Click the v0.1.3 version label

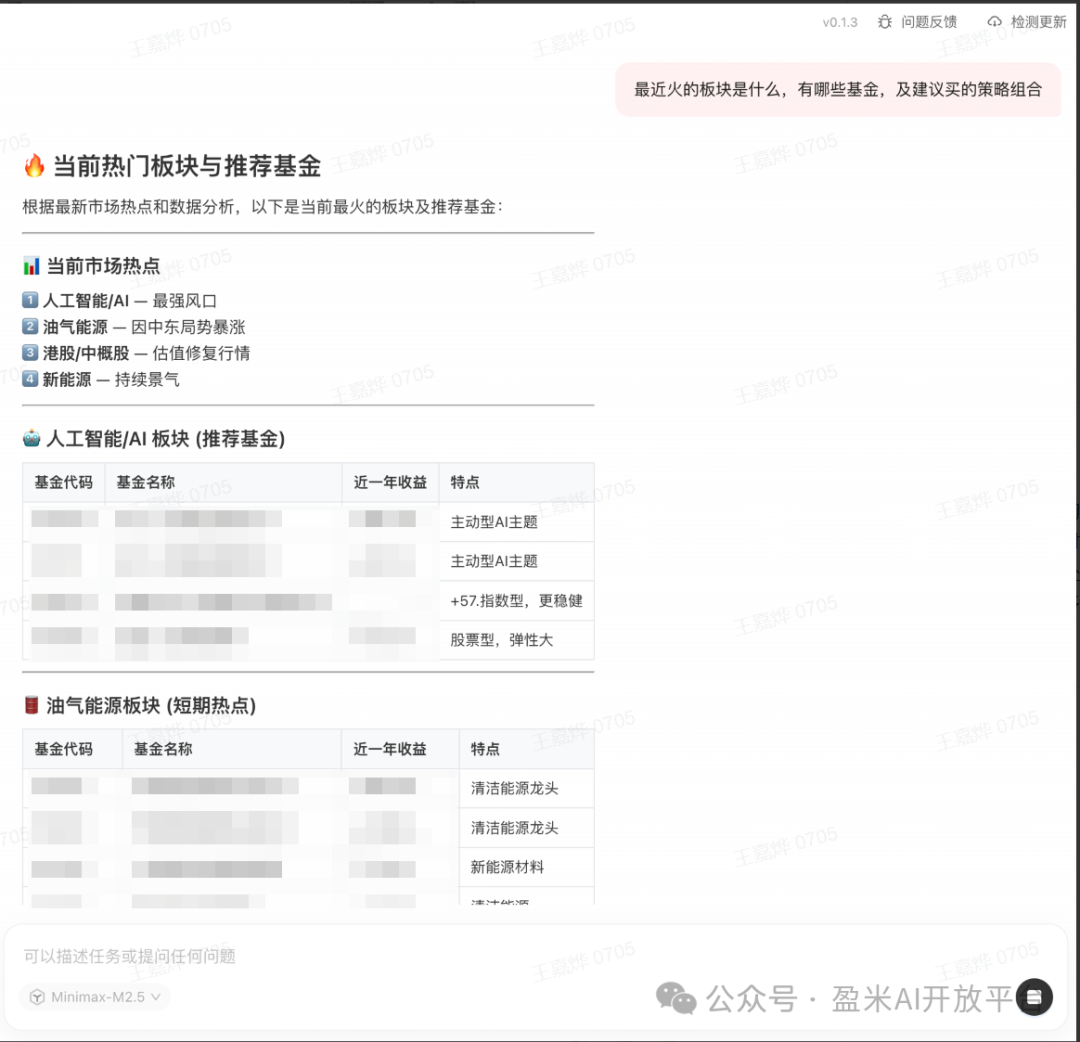840,23
